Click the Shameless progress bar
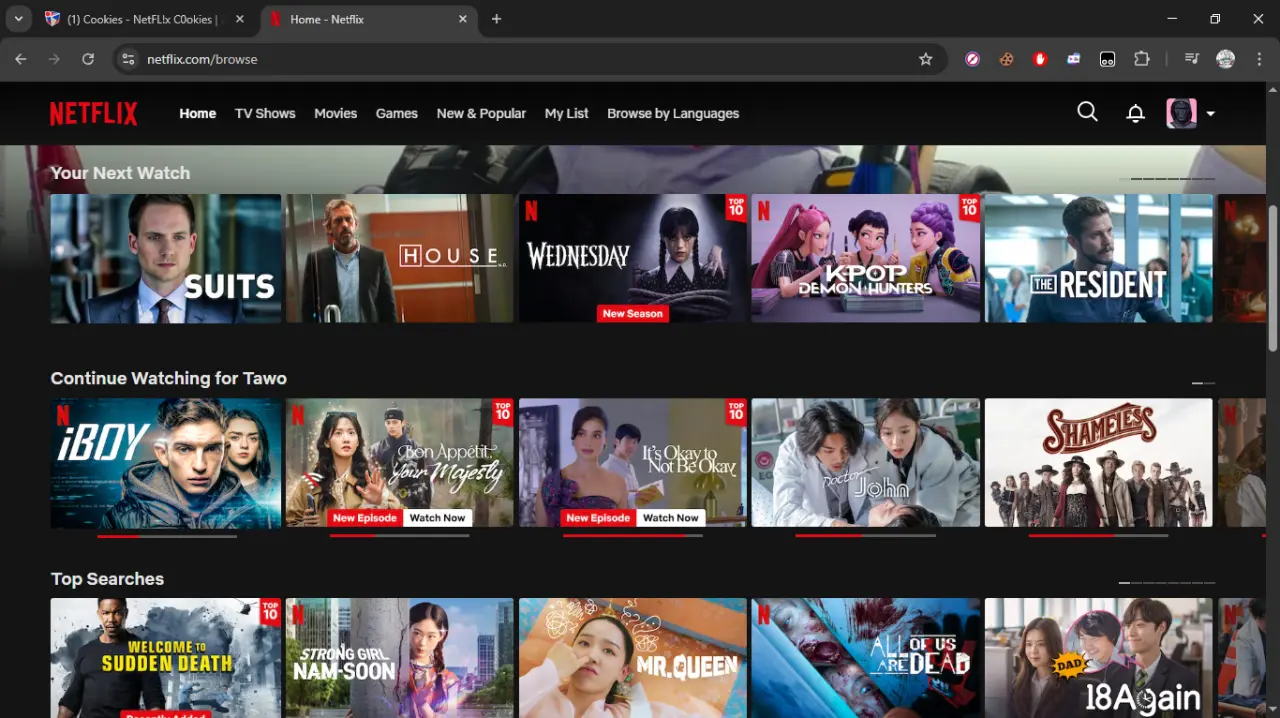The height and width of the screenshot is (718, 1280). pyautogui.click(x=1099, y=536)
